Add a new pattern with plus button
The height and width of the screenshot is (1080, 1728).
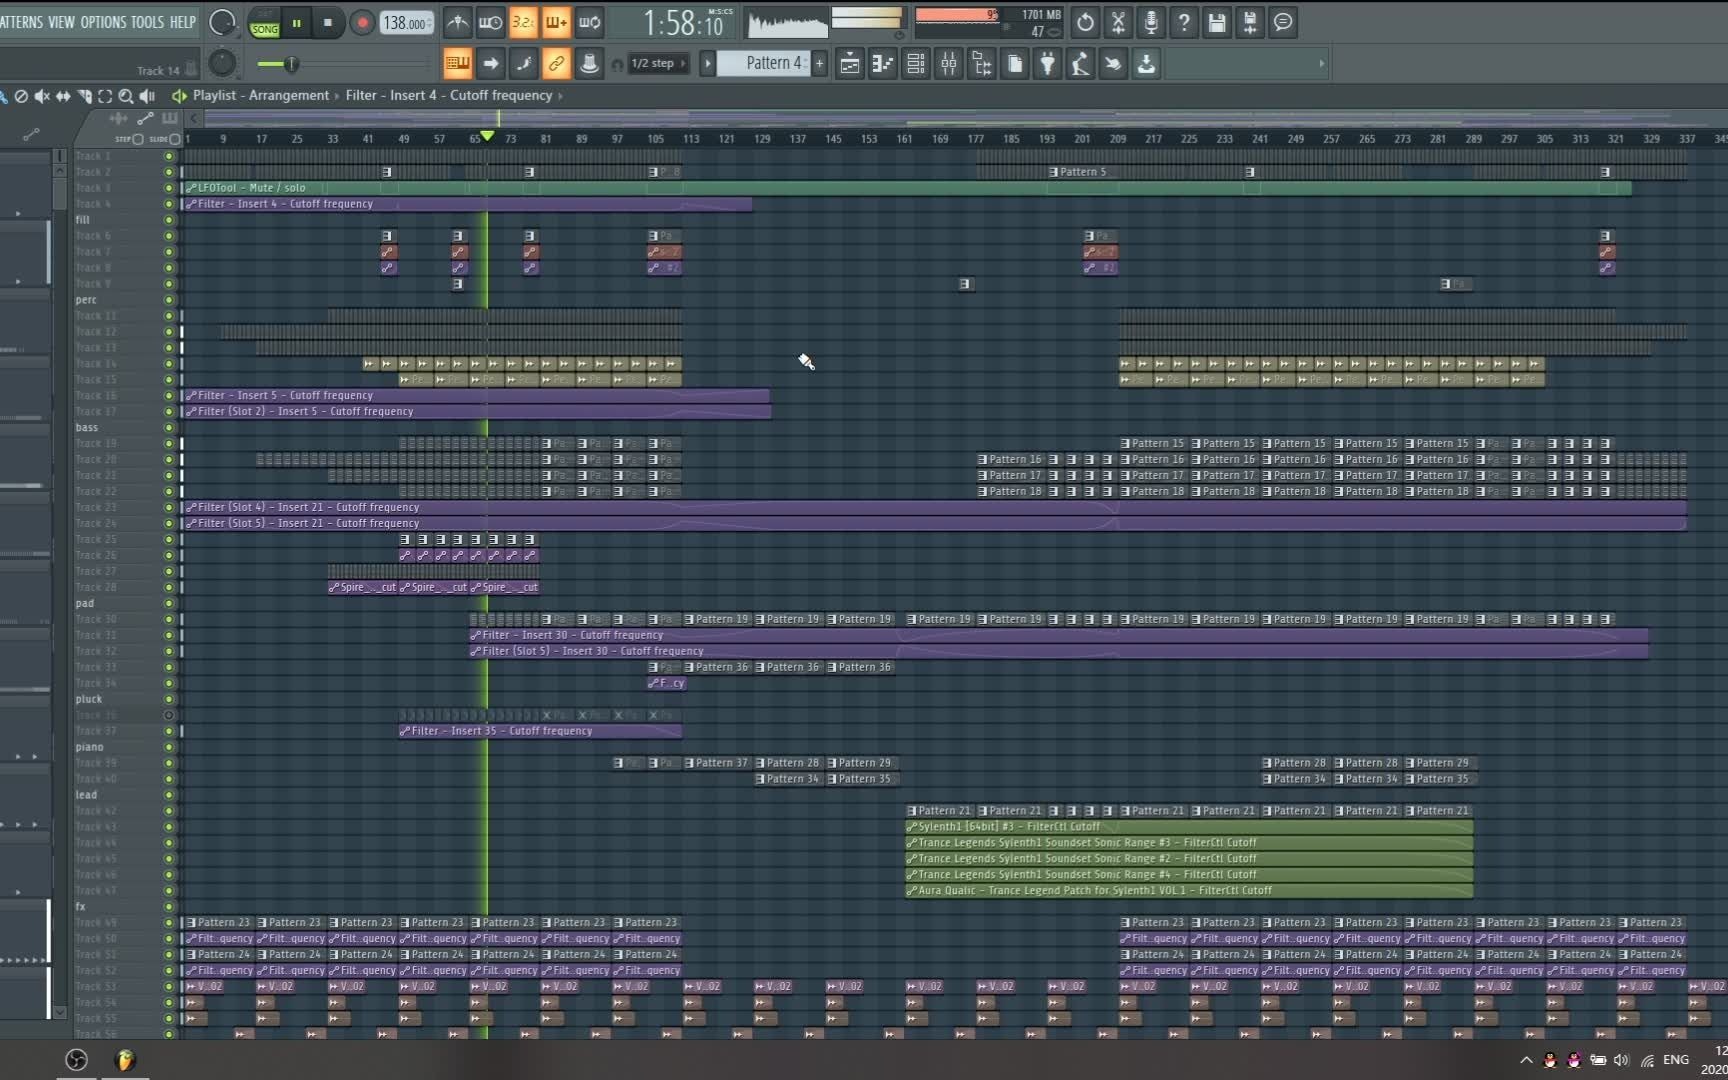point(819,64)
